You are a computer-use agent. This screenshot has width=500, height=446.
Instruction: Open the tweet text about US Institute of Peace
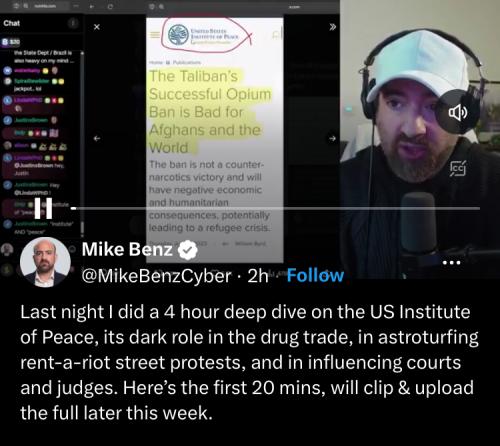tap(249, 363)
